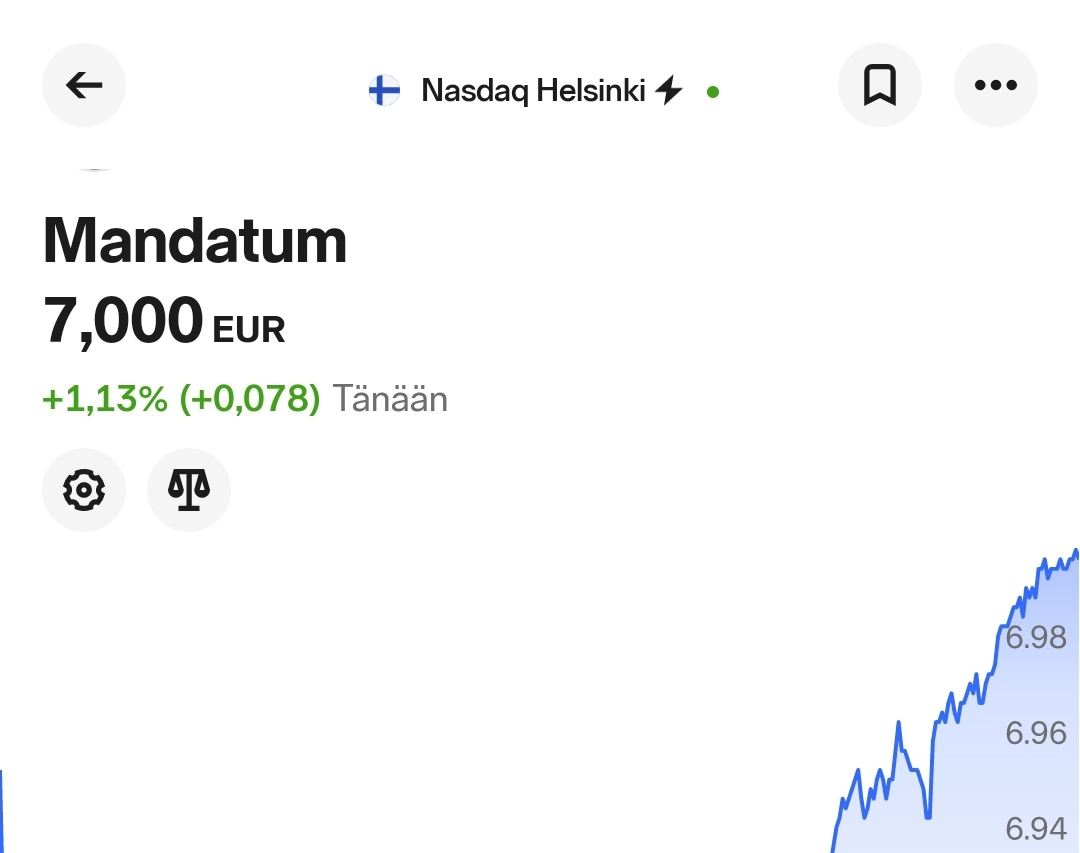The width and height of the screenshot is (1080, 853).
Task: Click the blue price chart line peak
Action: pos(1076,552)
